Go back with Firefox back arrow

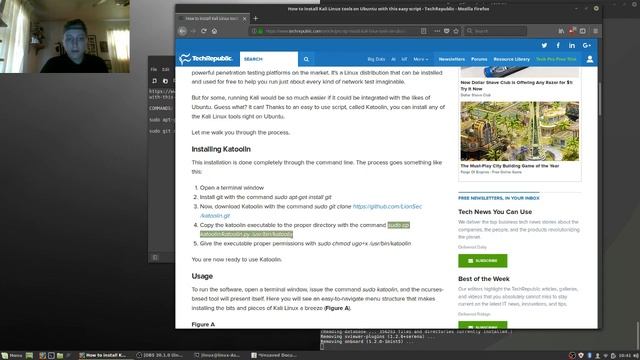[183, 31]
